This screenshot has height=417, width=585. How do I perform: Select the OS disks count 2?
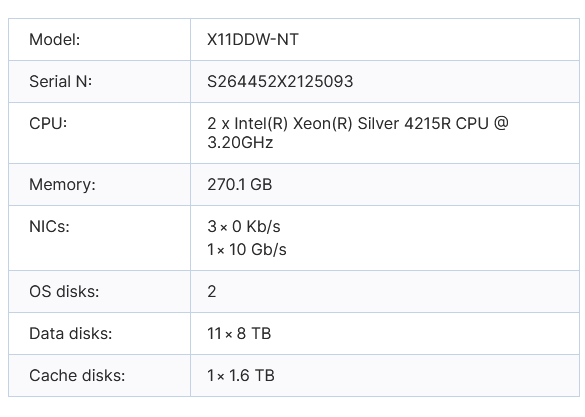(212, 291)
